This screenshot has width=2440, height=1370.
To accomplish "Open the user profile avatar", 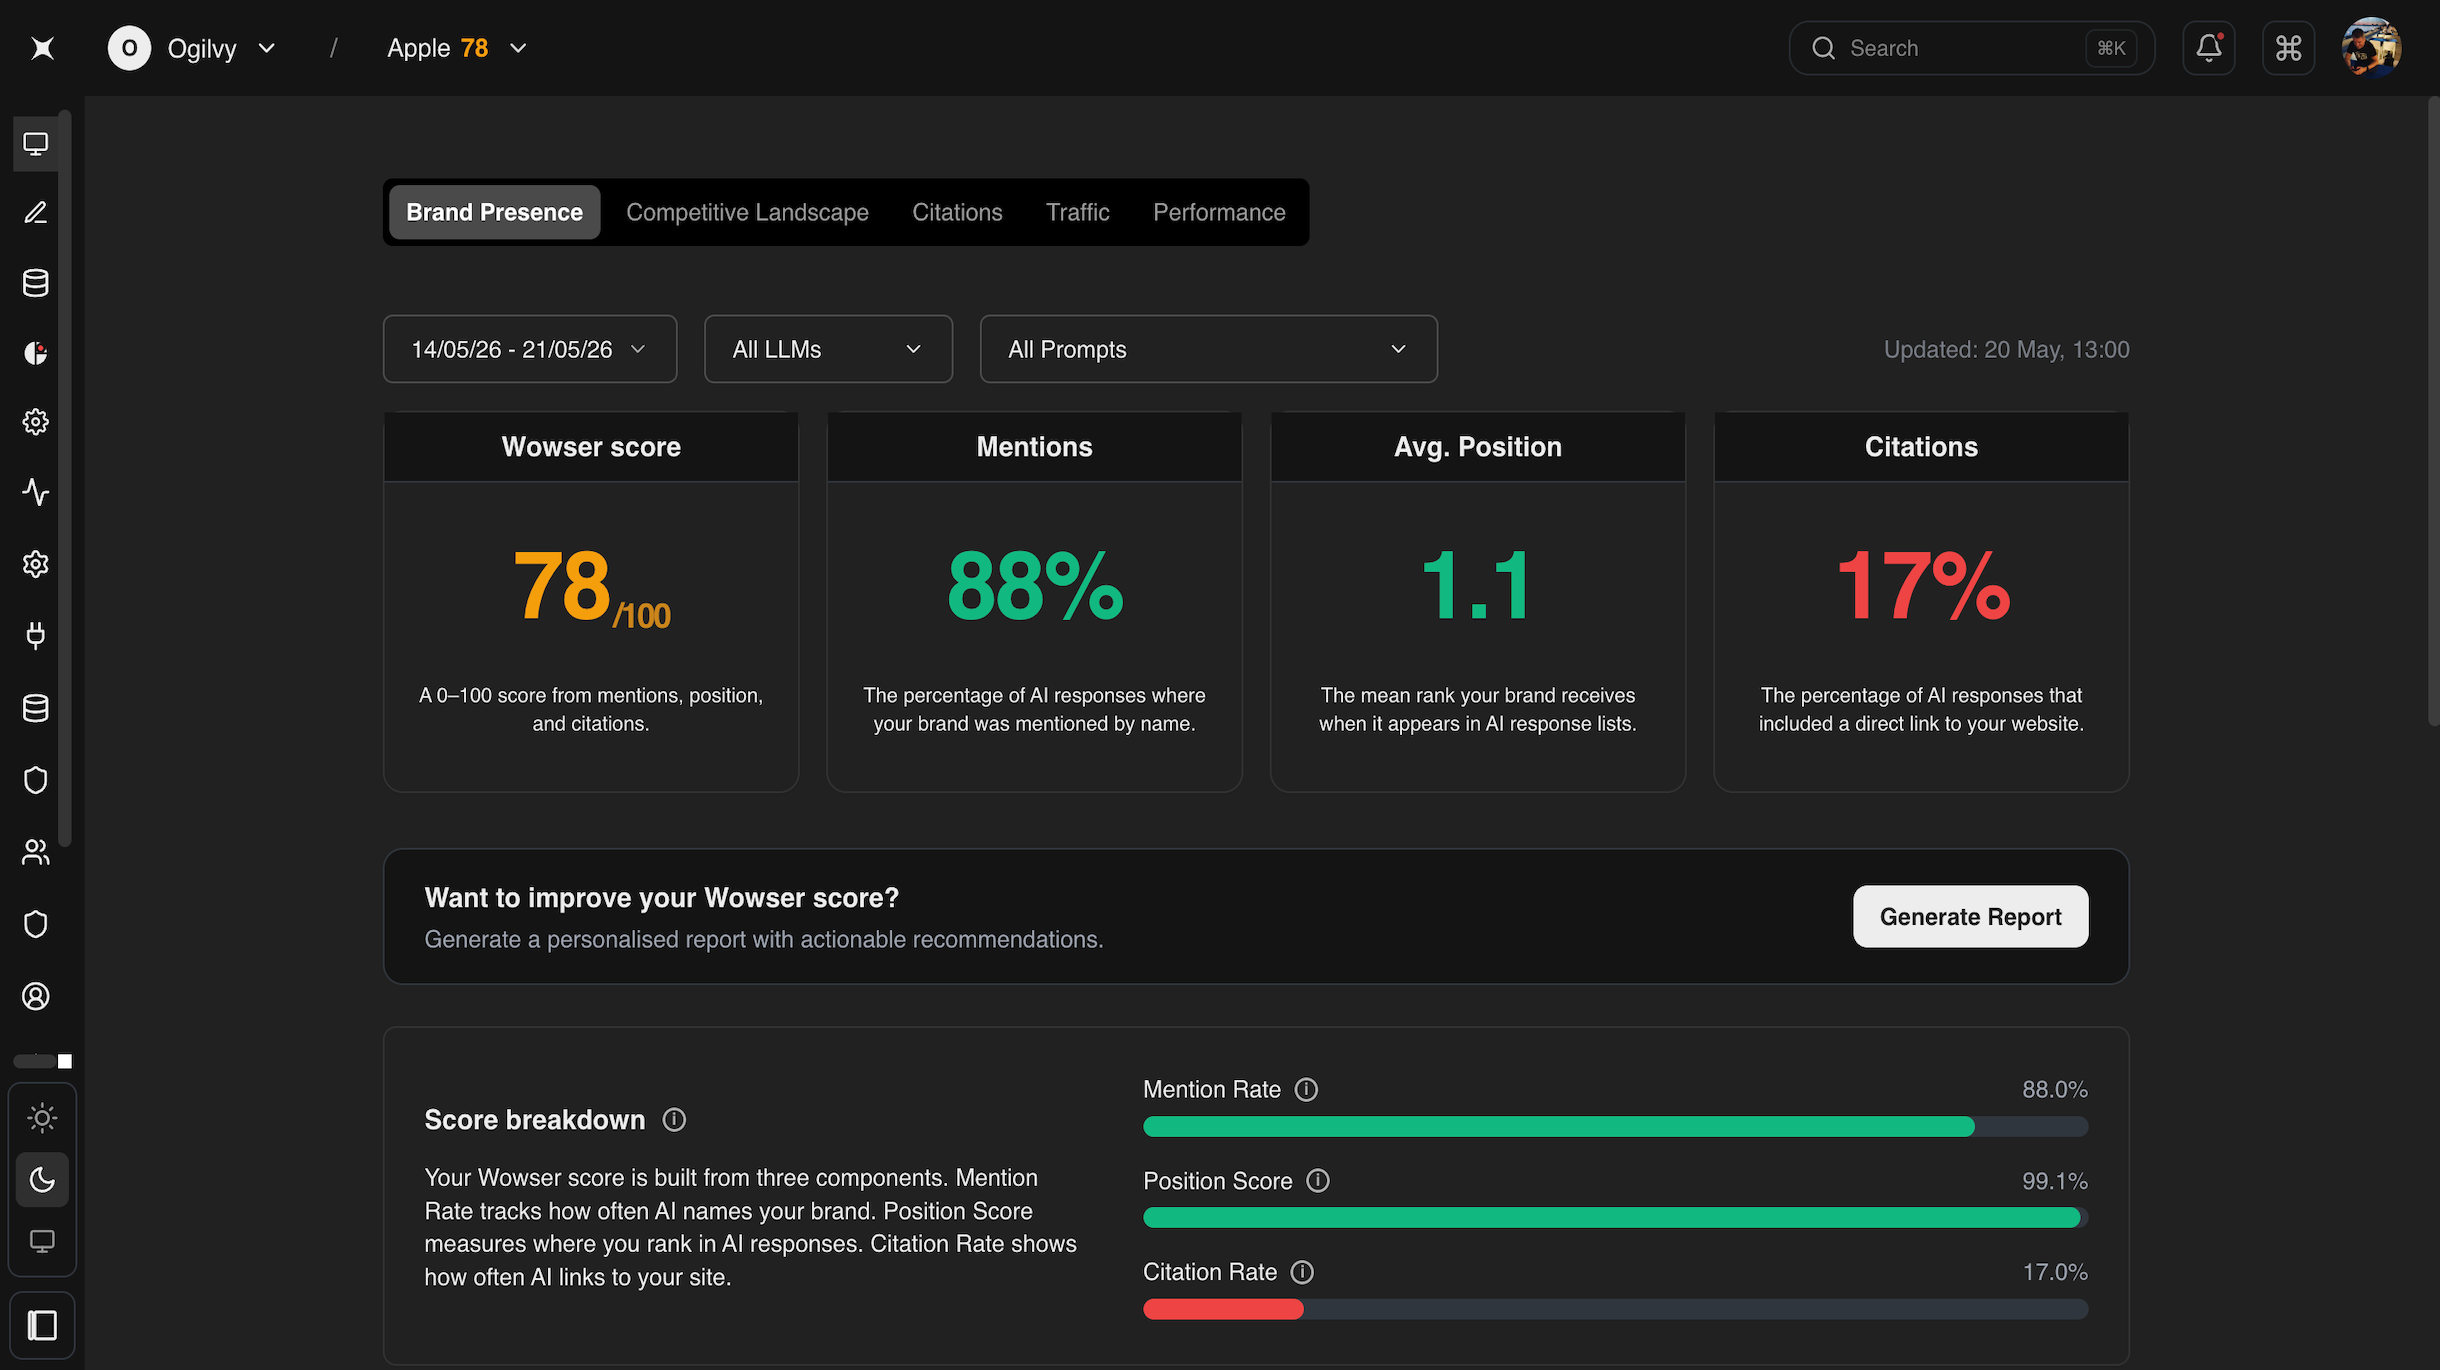I will coord(2371,47).
